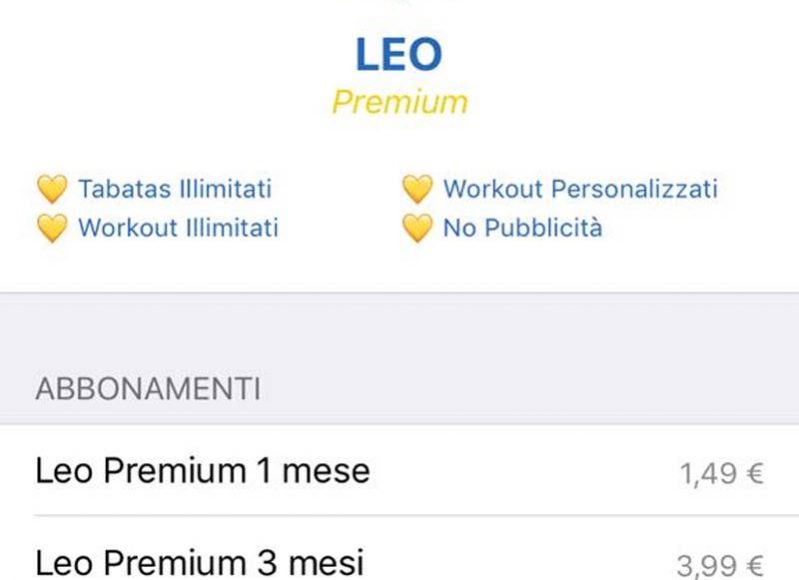Select Leo Premium 3 mesi subscription
The image size is (799, 580).
pos(400,548)
